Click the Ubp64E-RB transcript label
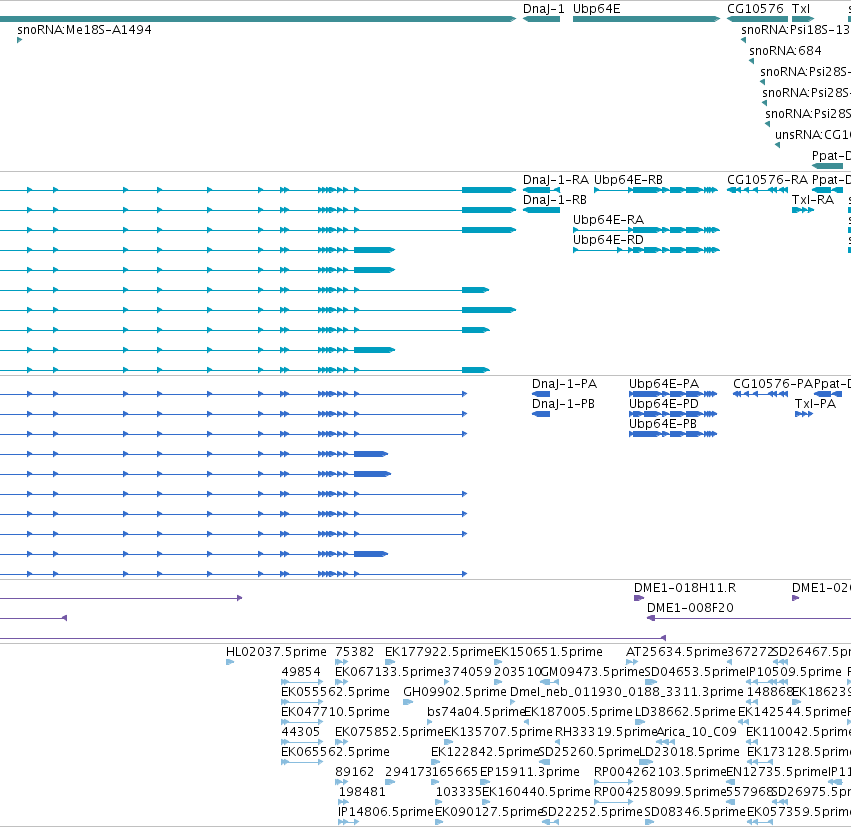The image size is (851, 827). 628,180
